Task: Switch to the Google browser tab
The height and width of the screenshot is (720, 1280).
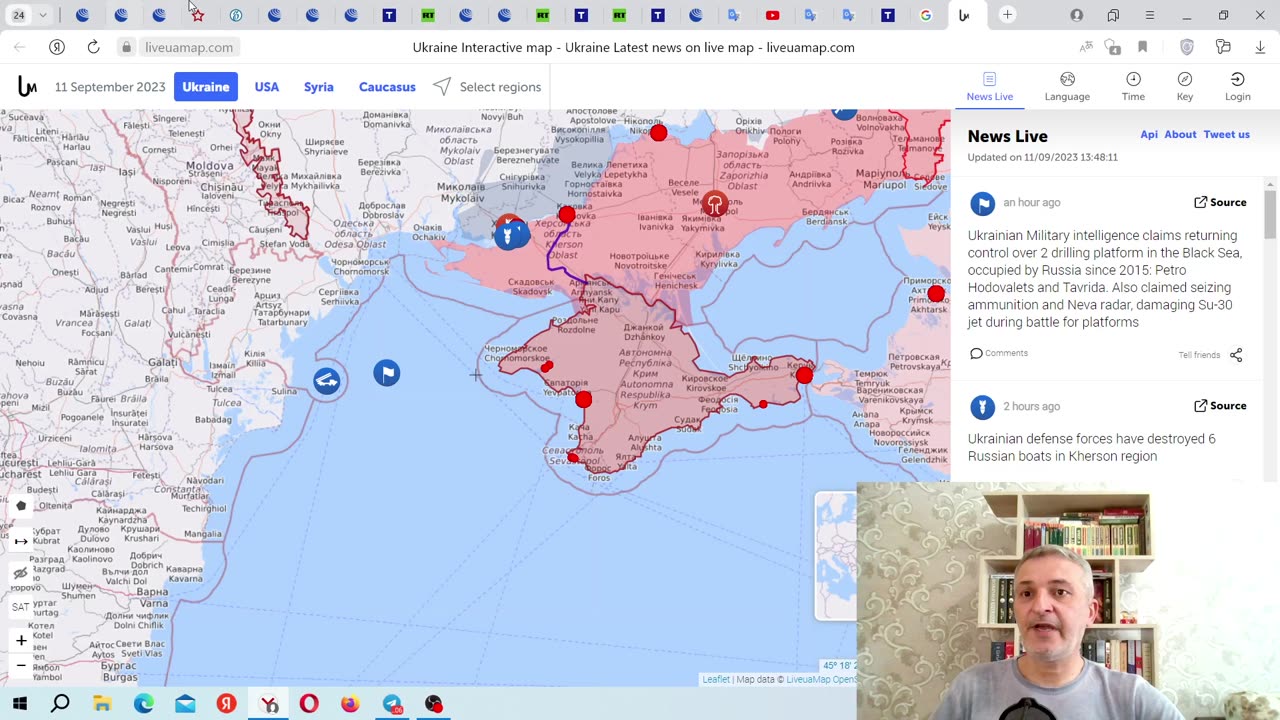Action: [926, 15]
